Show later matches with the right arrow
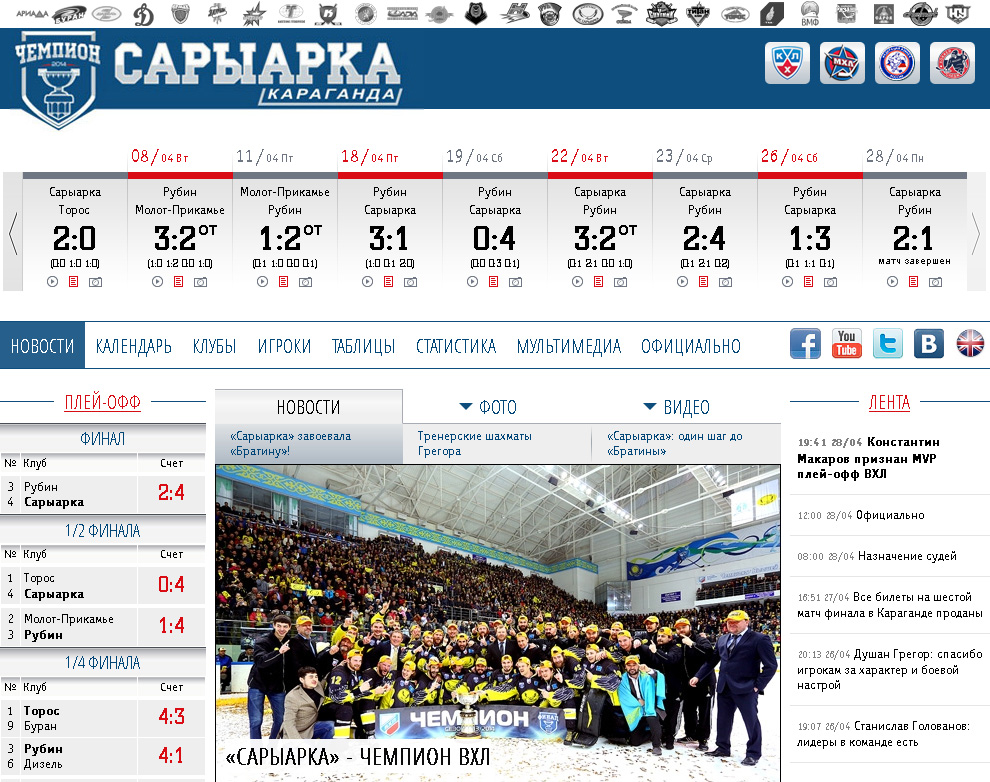Screen dimensions: 990x782 [x=976, y=232]
